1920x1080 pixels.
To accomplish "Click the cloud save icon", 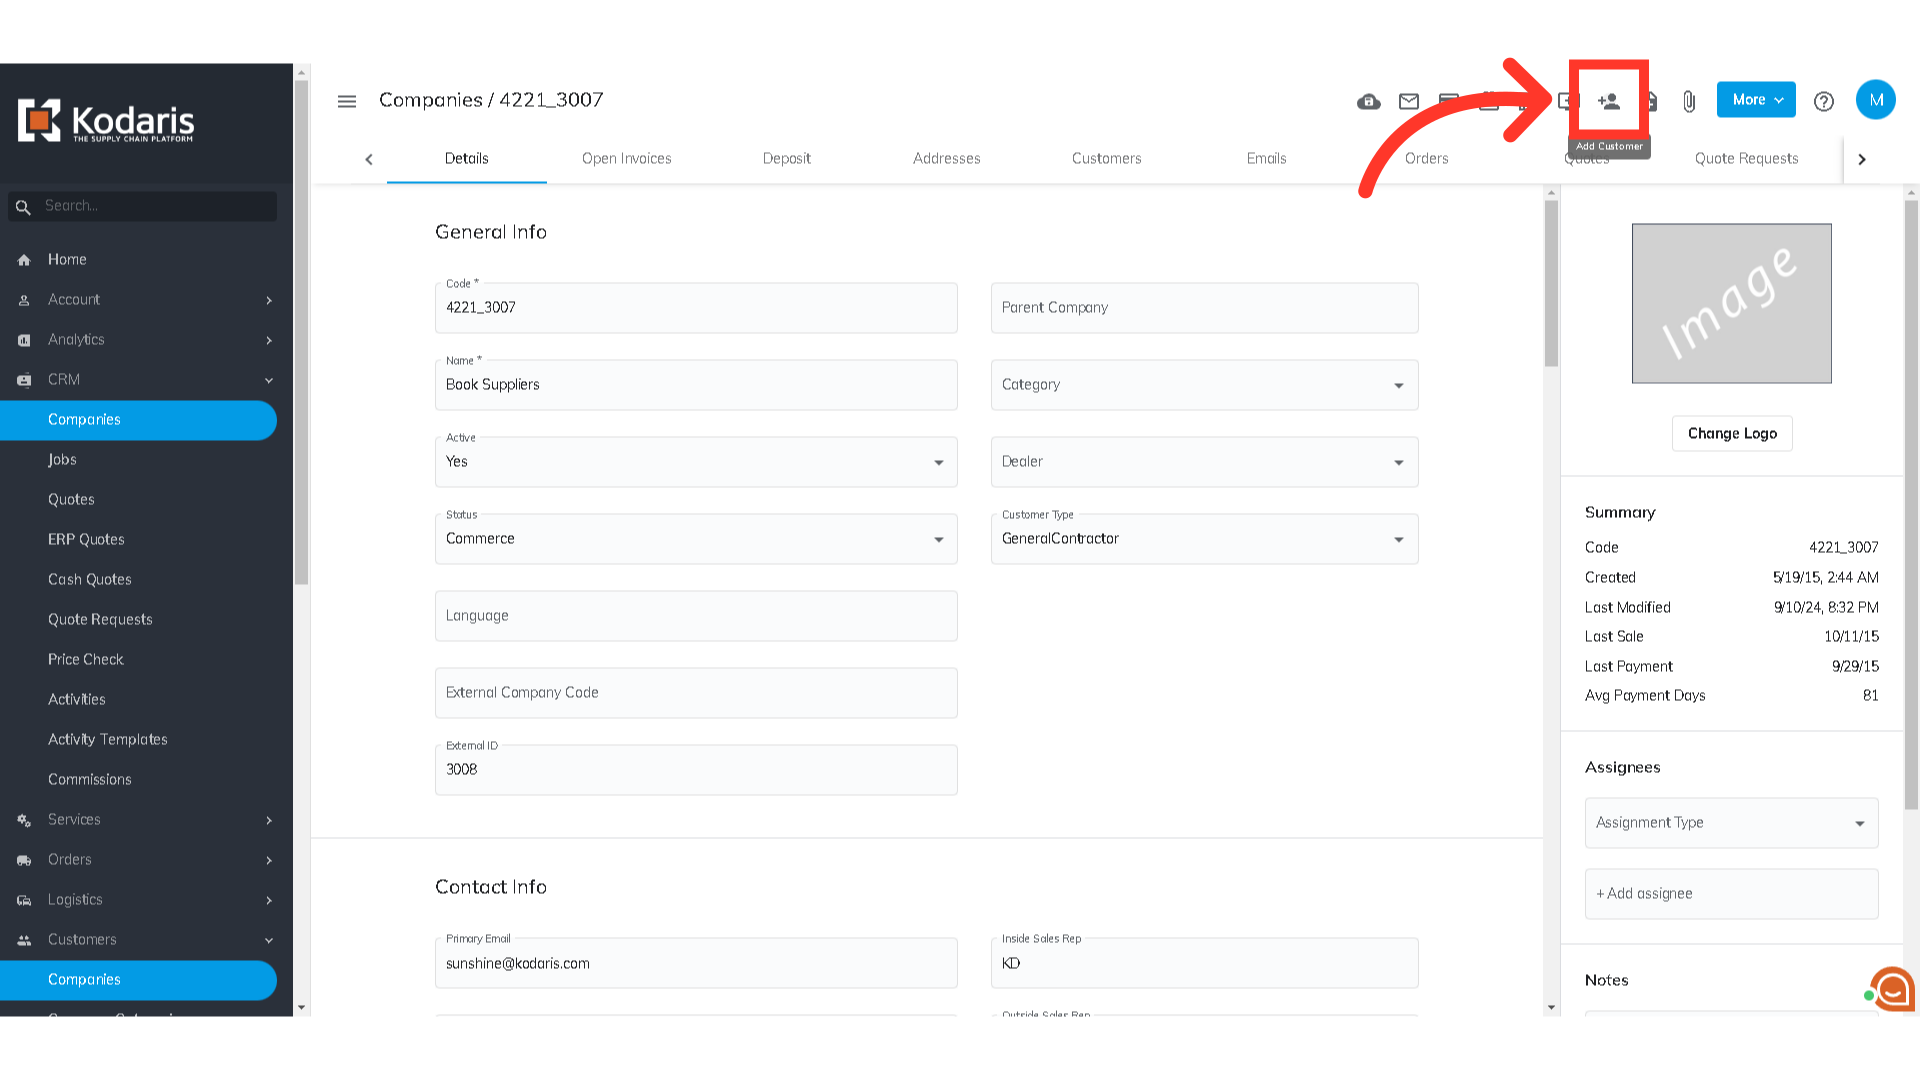I will pyautogui.click(x=1368, y=101).
